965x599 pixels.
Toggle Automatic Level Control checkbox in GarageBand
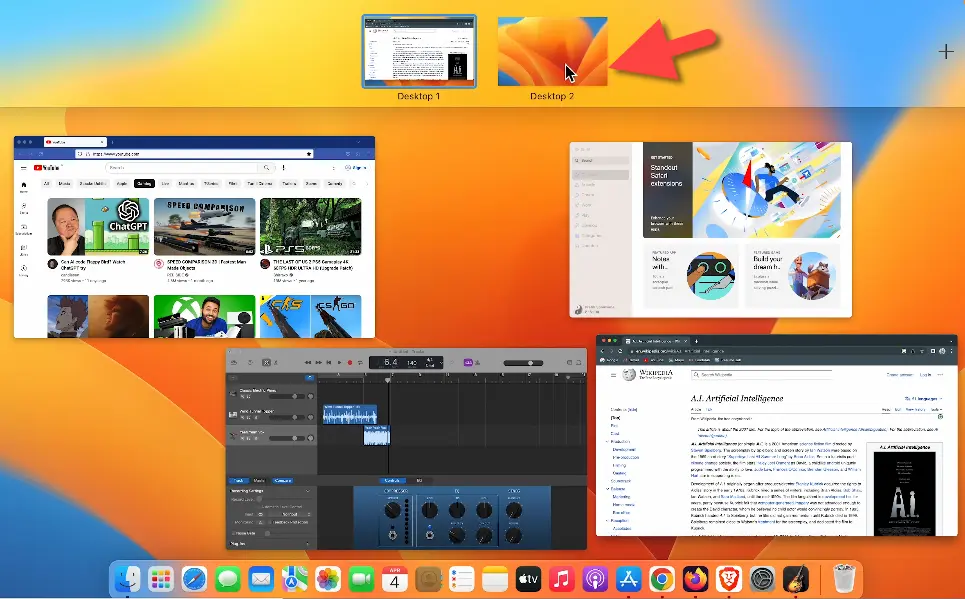pyautogui.click(x=259, y=507)
